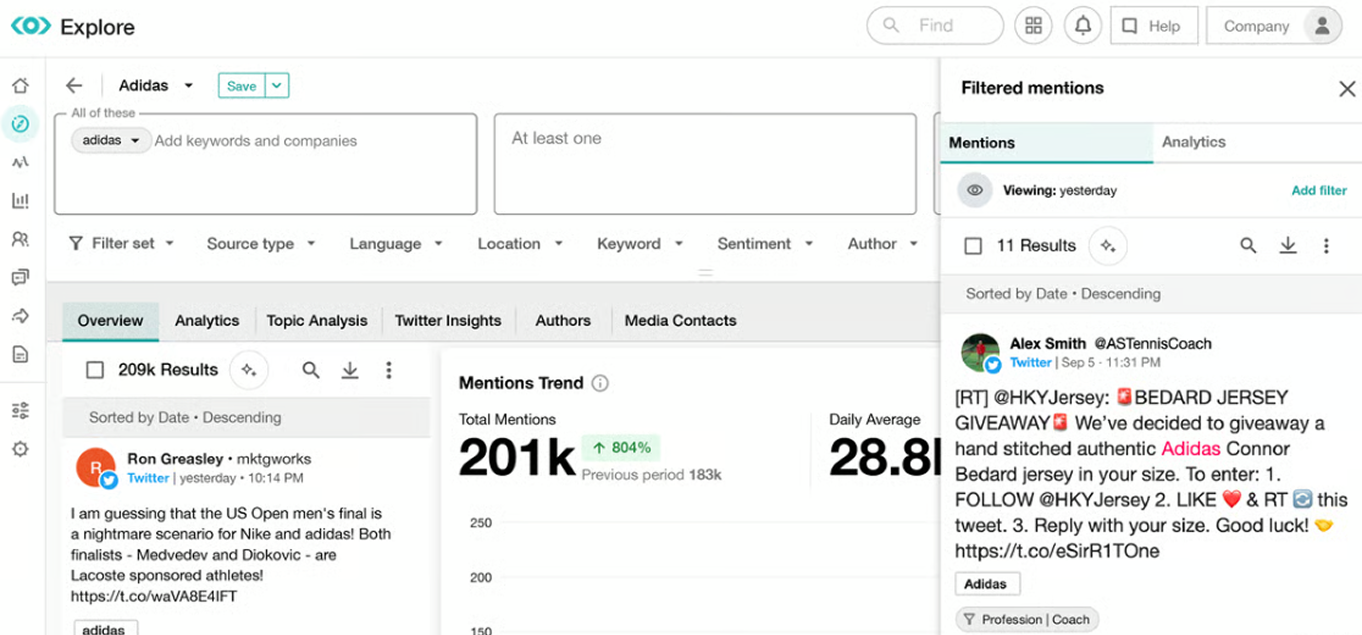Screen dimensions: 1362x635
Task: Open the apps grid icon
Action: coord(1033,26)
